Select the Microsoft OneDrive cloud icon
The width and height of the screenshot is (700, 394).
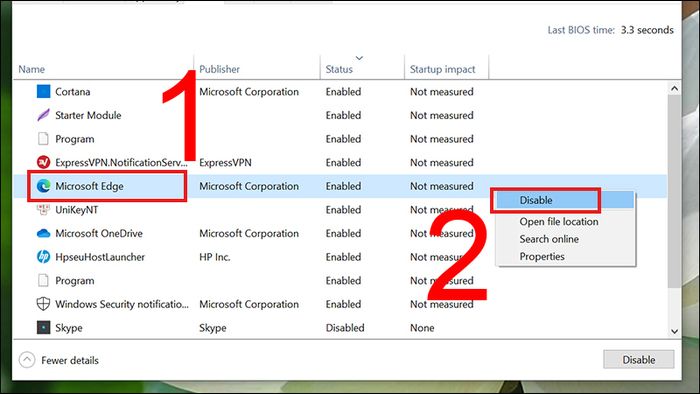43,233
